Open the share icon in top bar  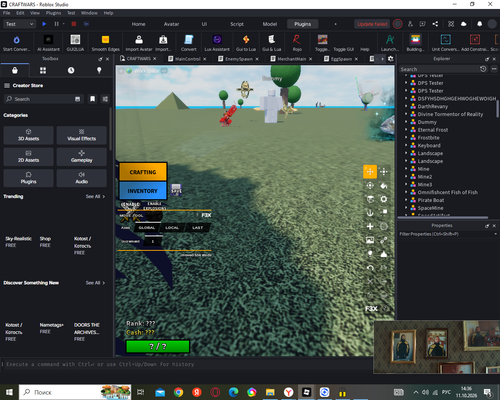[435, 24]
